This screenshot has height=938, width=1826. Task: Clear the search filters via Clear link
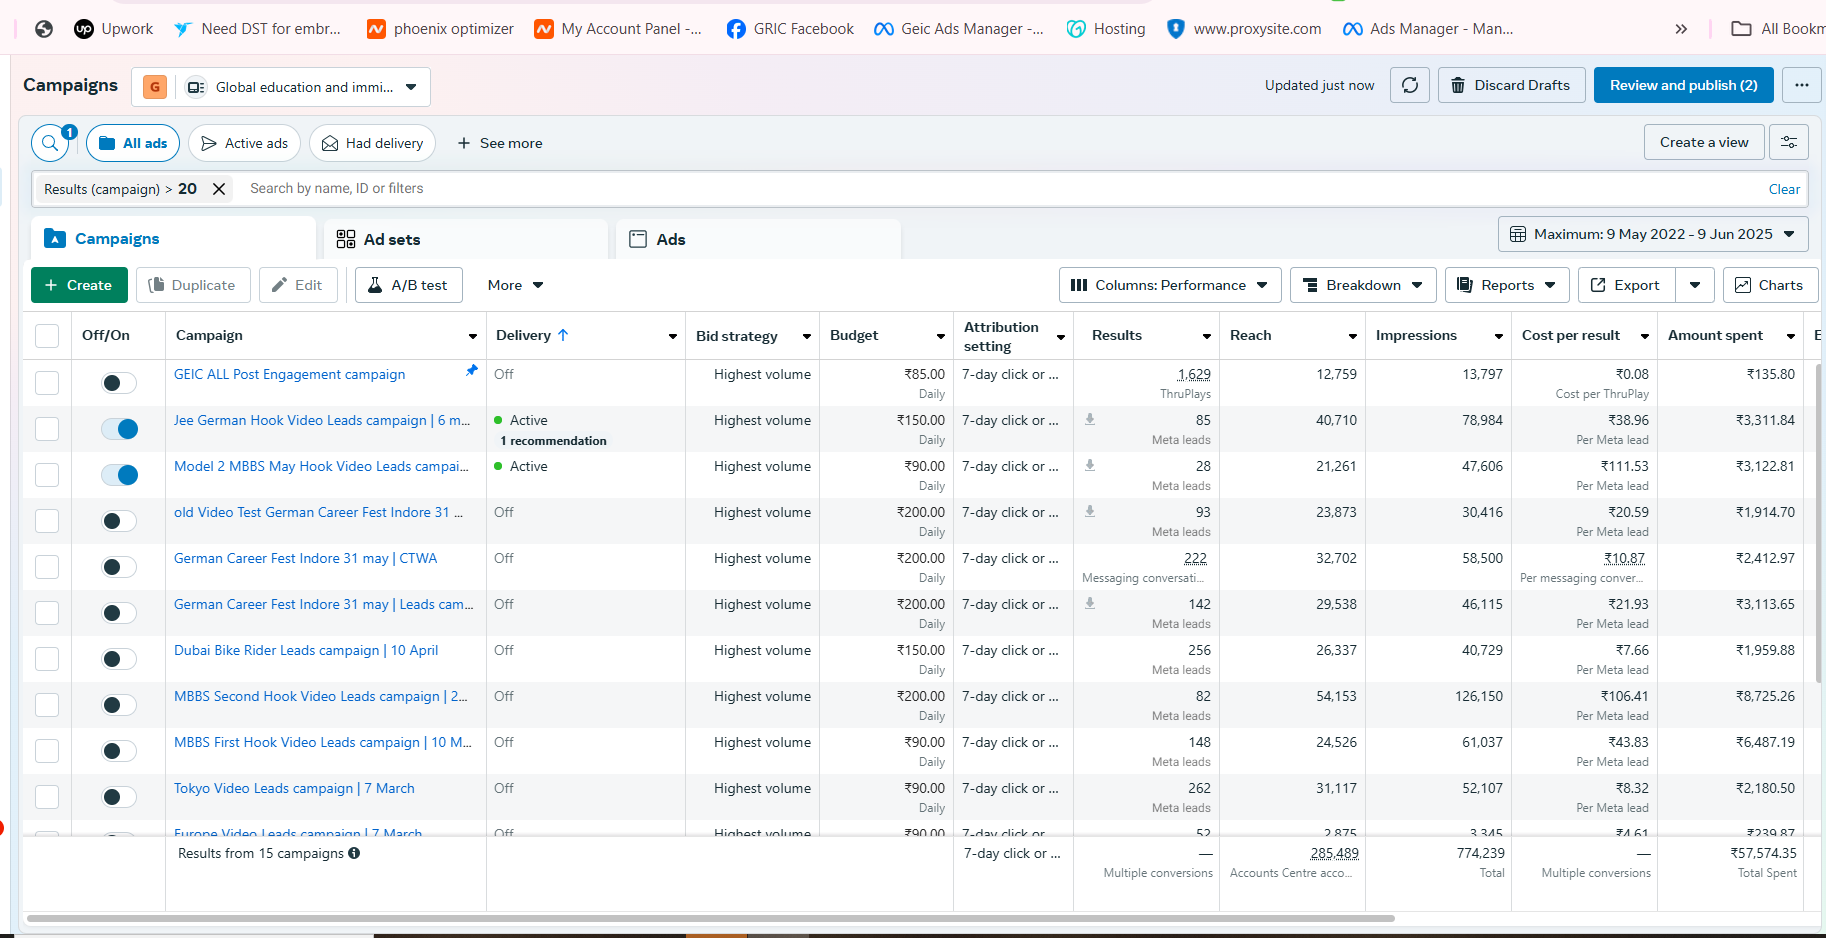pos(1784,189)
